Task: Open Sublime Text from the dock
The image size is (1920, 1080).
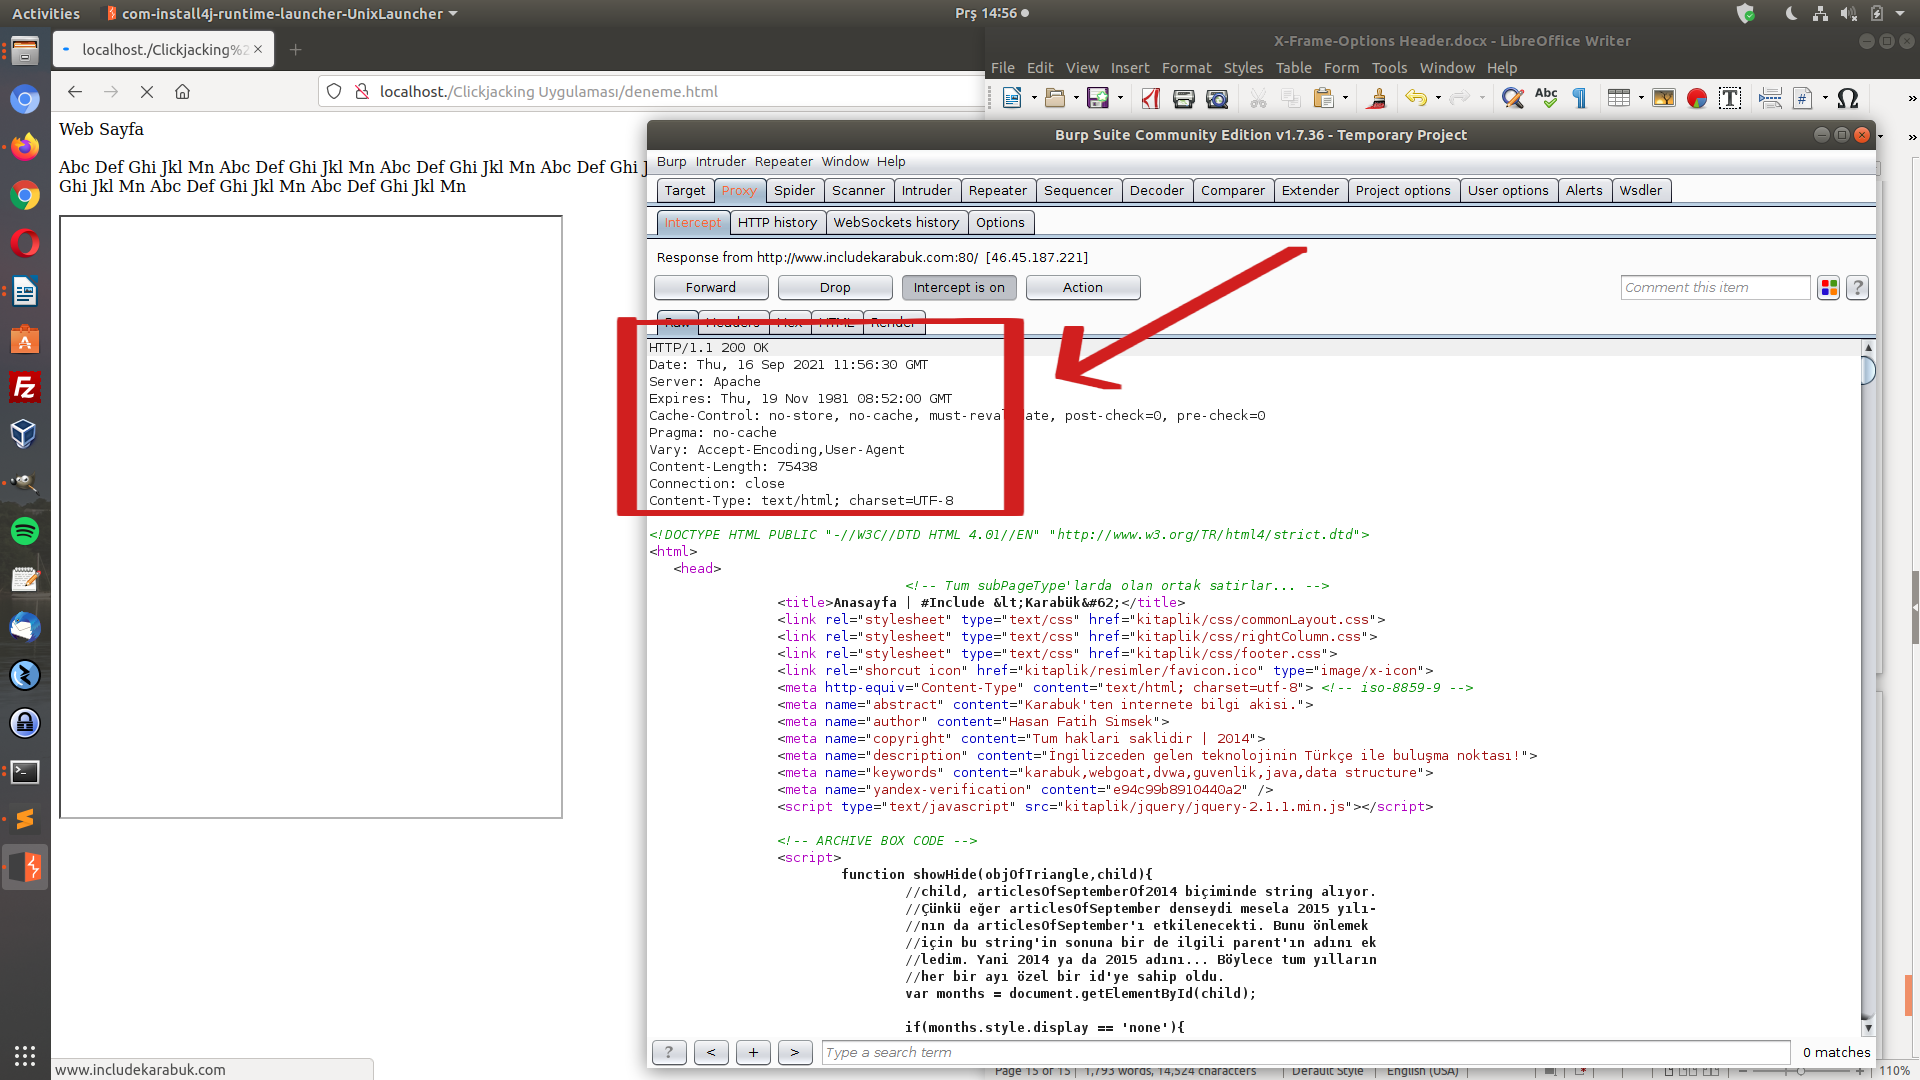Action: click(25, 819)
